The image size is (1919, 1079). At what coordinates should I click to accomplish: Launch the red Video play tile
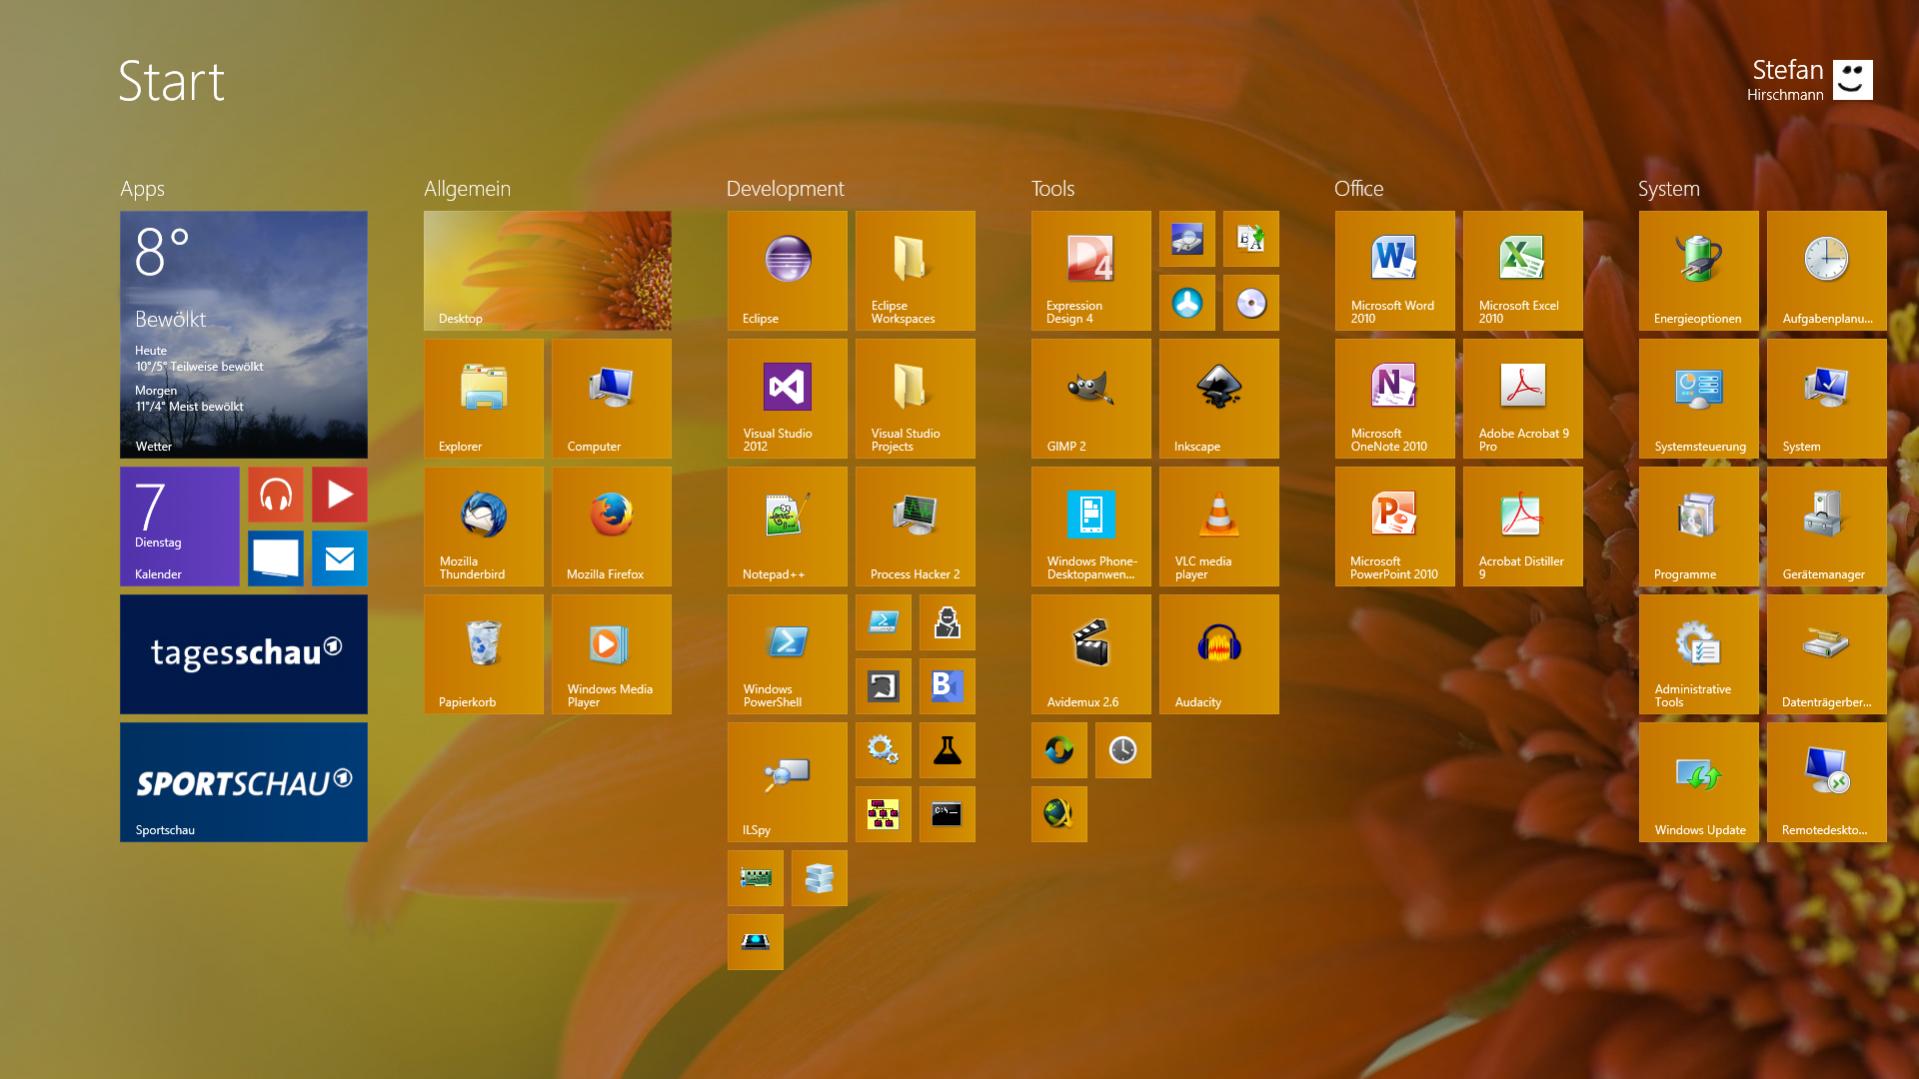340,494
